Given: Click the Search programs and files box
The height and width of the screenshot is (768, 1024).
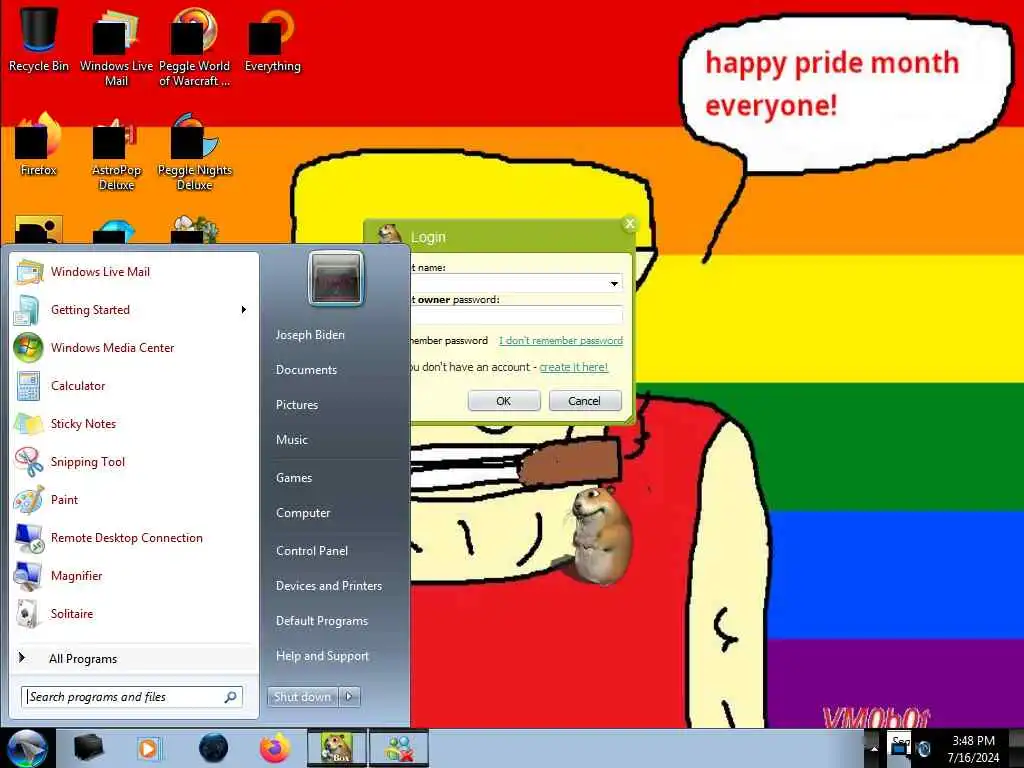Looking at the screenshot, I should [132, 697].
